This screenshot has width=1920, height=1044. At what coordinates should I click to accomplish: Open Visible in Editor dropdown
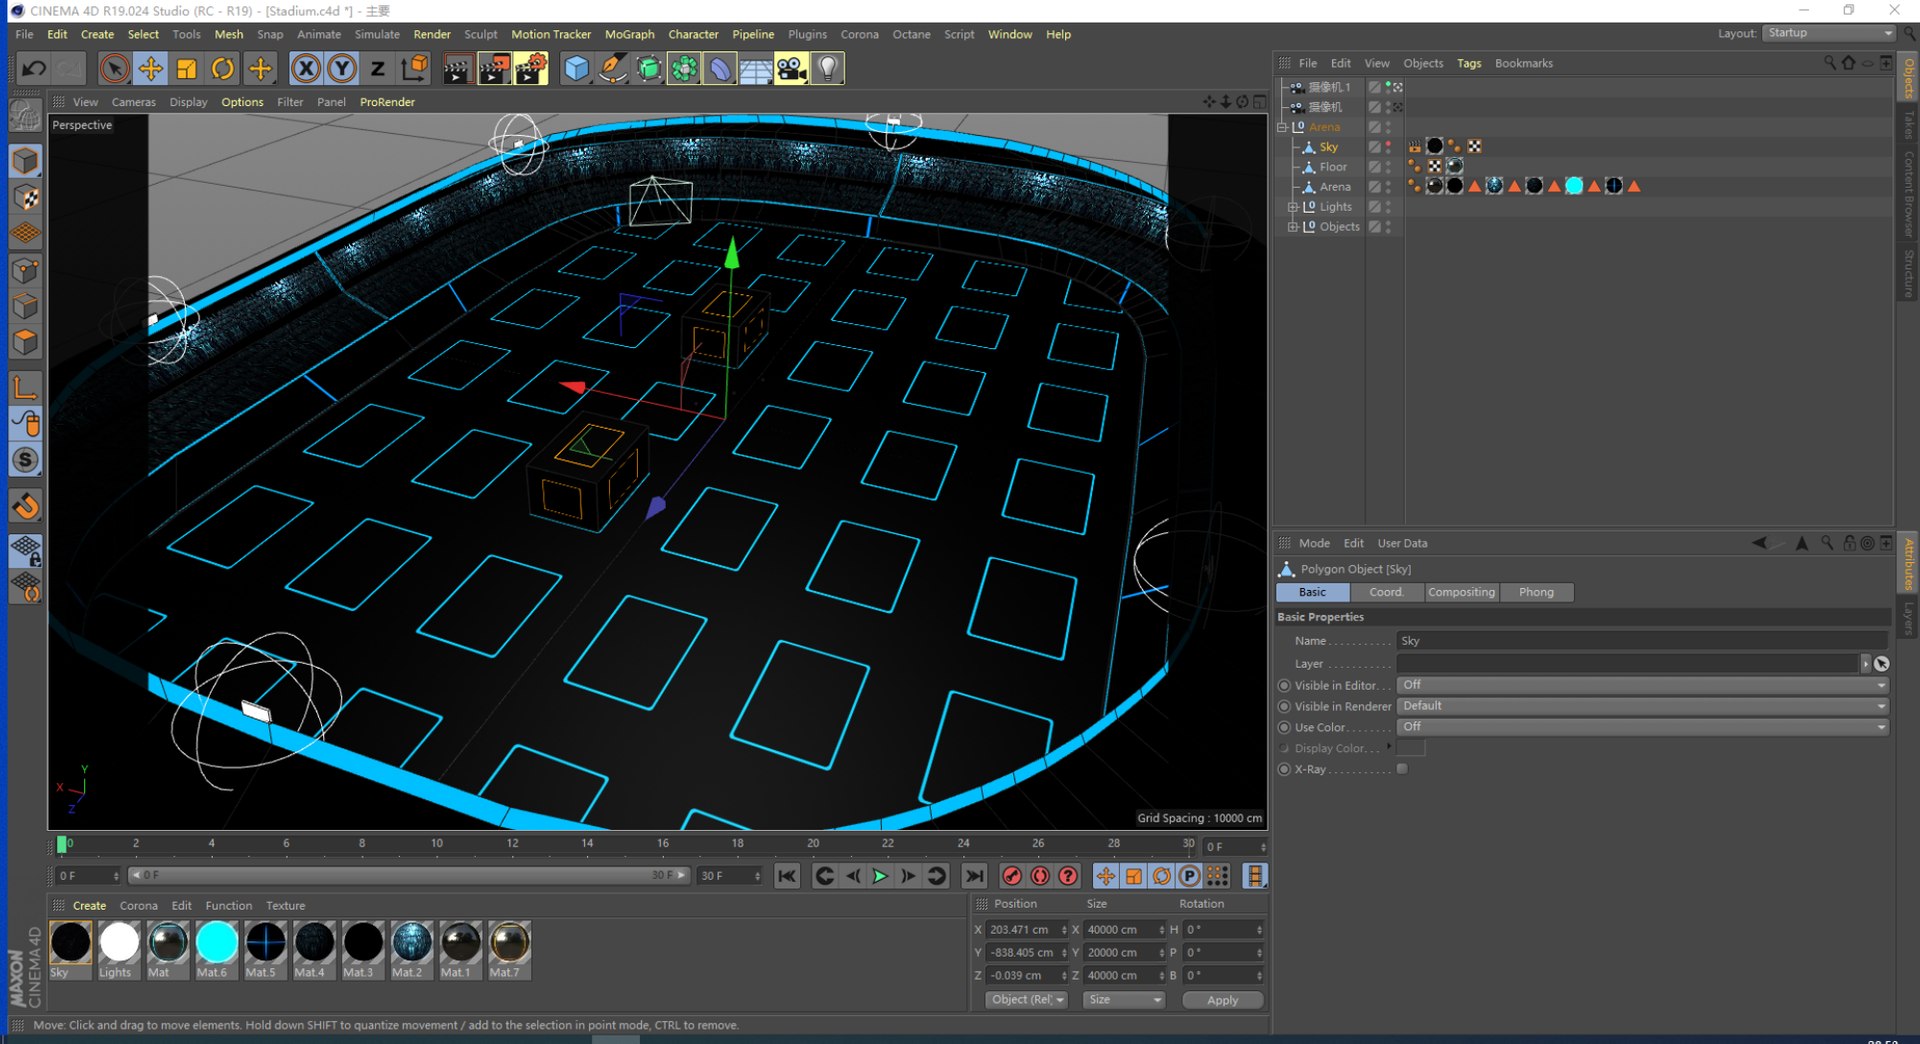point(1642,685)
